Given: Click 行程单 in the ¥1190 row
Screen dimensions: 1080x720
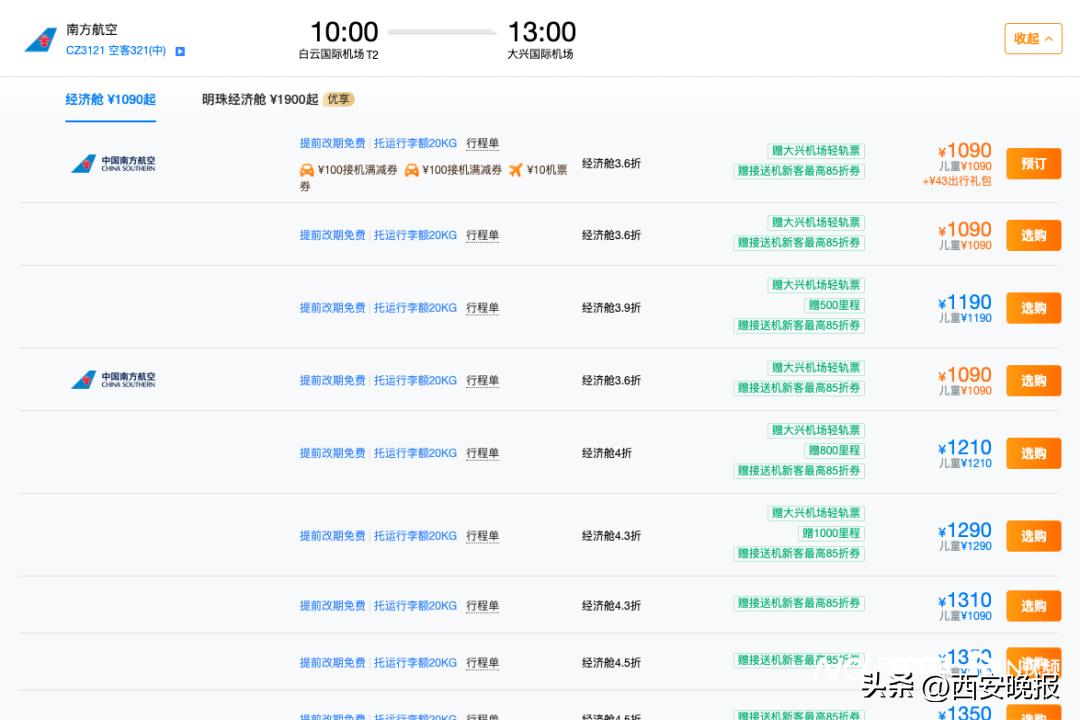Looking at the screenshot, I should 482,308.
